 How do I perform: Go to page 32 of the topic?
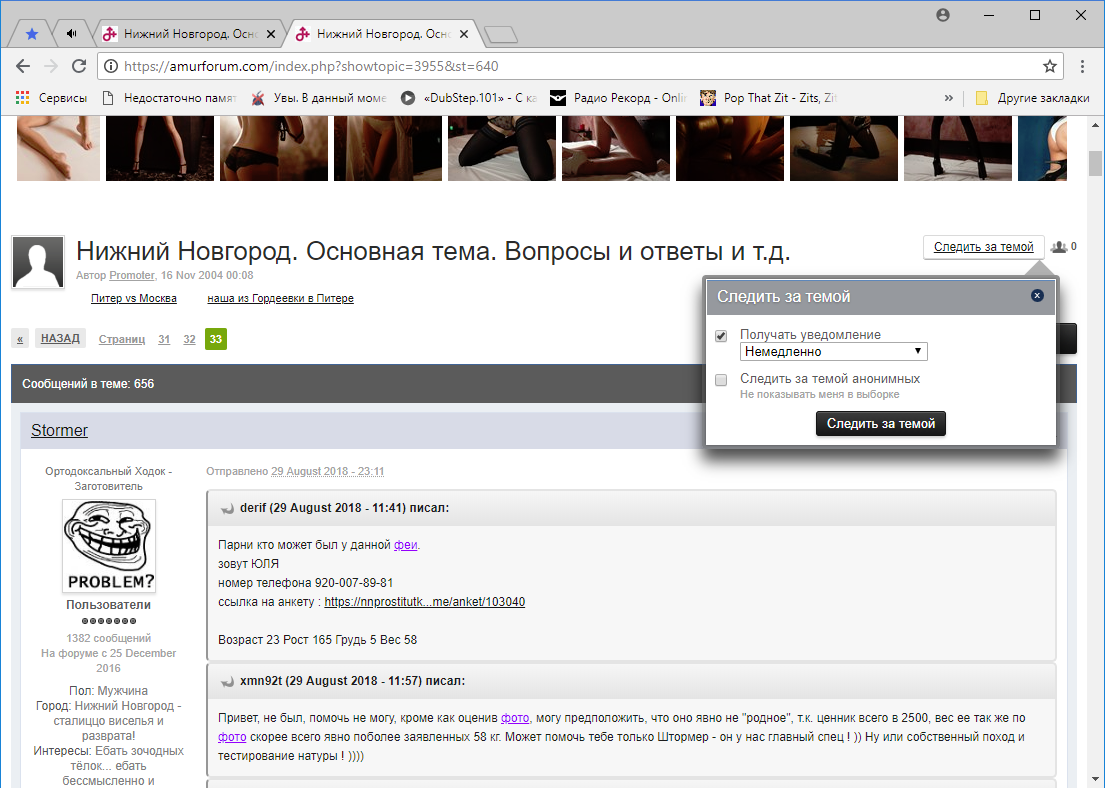point(189,339)
